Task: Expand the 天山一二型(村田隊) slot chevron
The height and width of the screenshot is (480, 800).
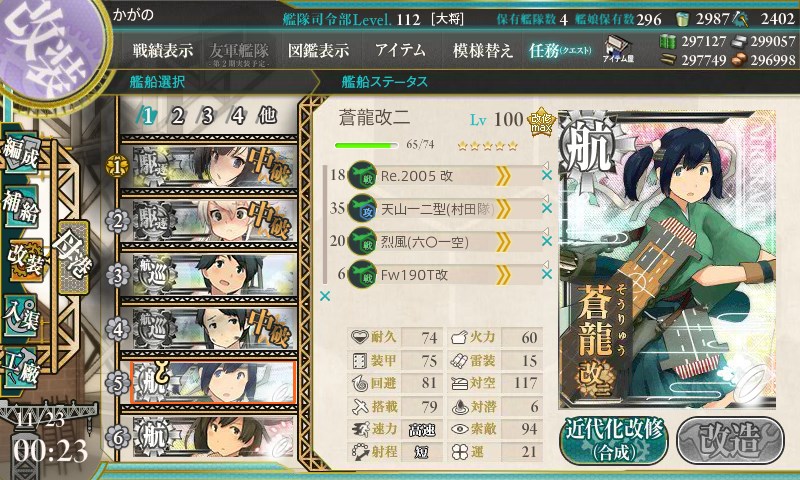Action: (x=503, y=209)
